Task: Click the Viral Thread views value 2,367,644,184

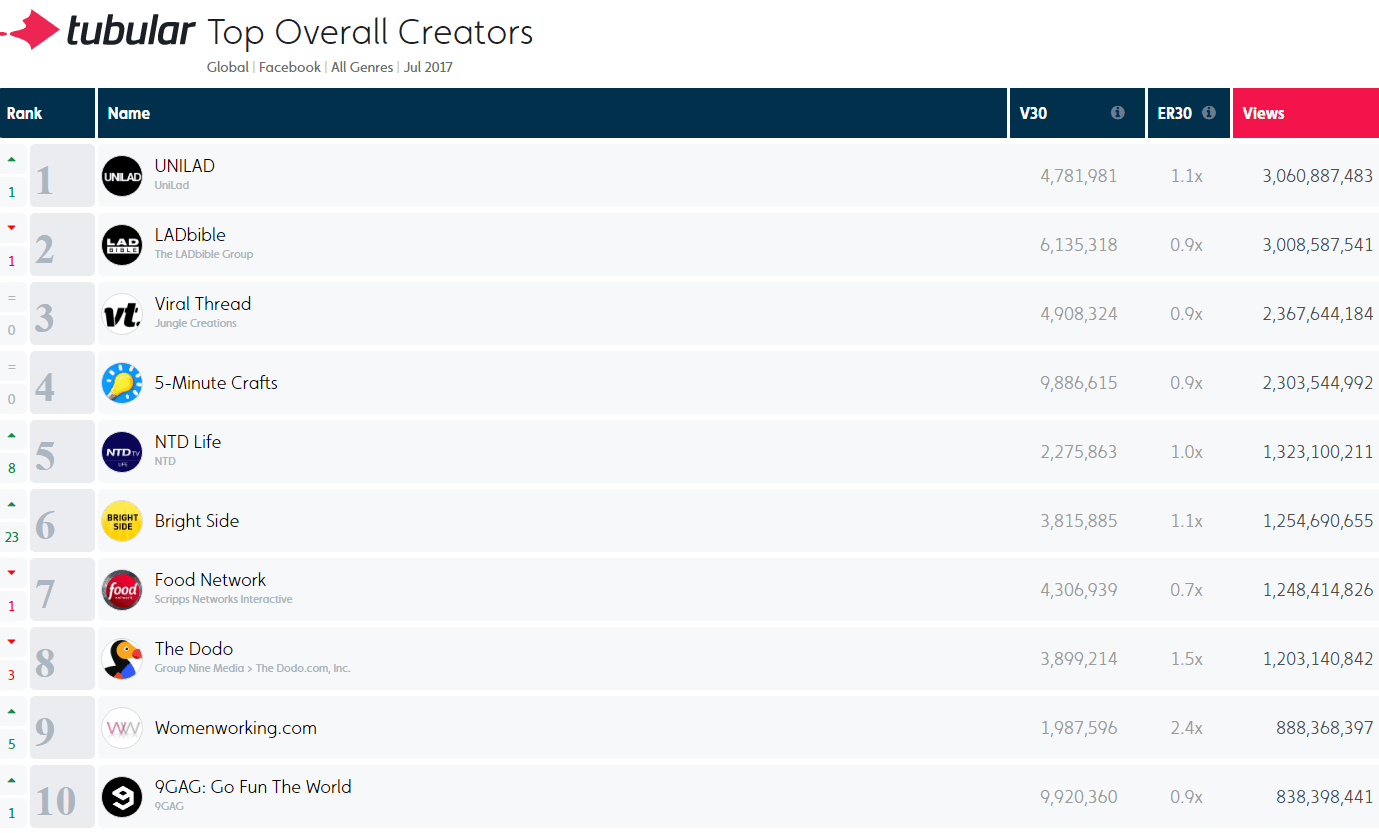Action: click(x=1318, y=314)
